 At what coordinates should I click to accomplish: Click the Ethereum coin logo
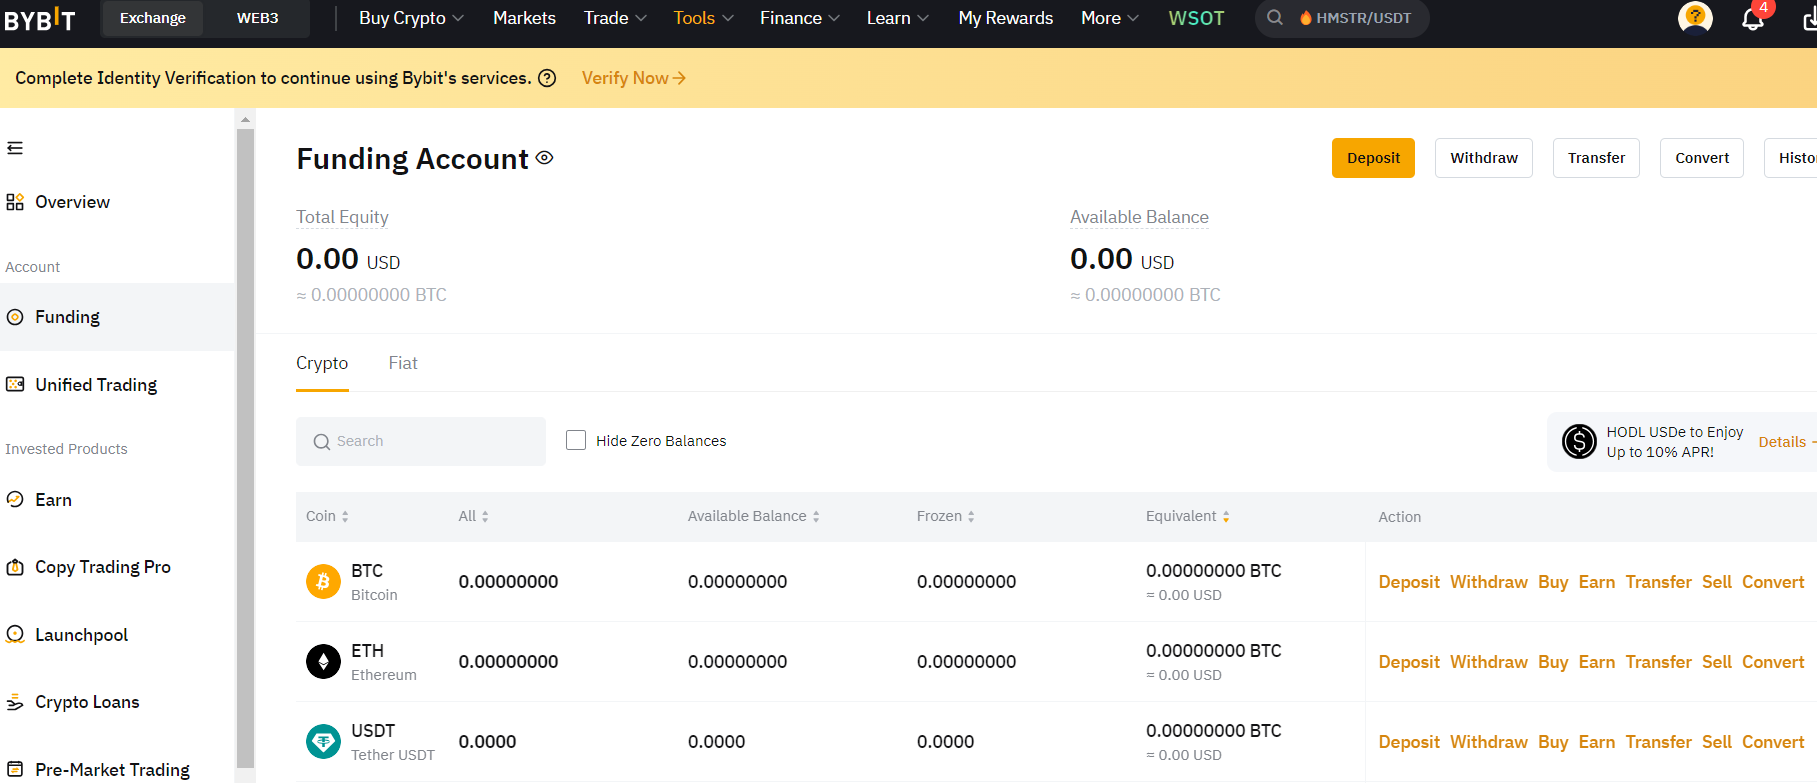pyautogui.click(x=323, y=661)
